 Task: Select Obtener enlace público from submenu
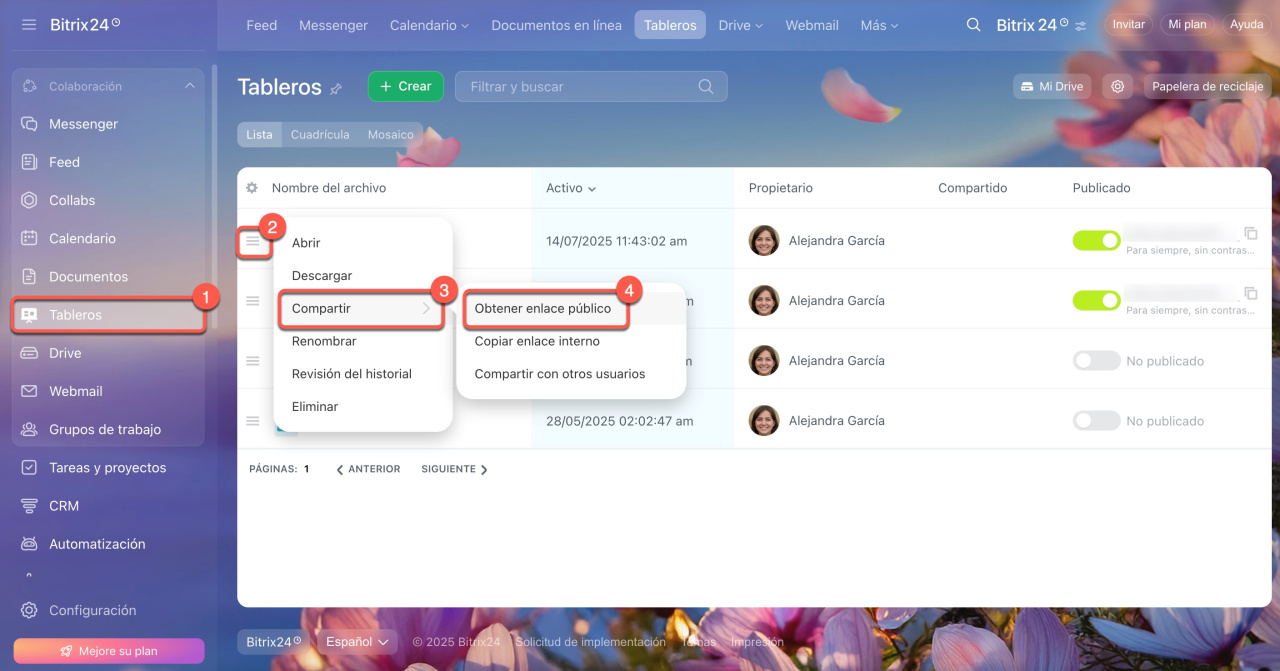coord(543,309)
